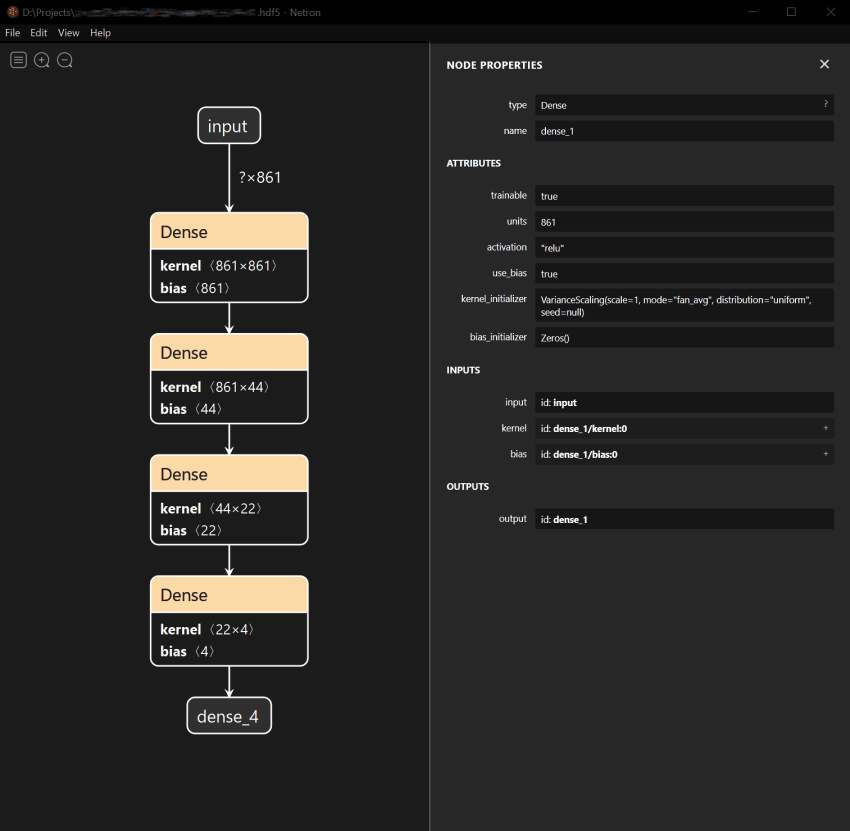The height and width of the screenshot is (831, 850).
Task: Open the Edit menu
Action: [x=38, y=32]
